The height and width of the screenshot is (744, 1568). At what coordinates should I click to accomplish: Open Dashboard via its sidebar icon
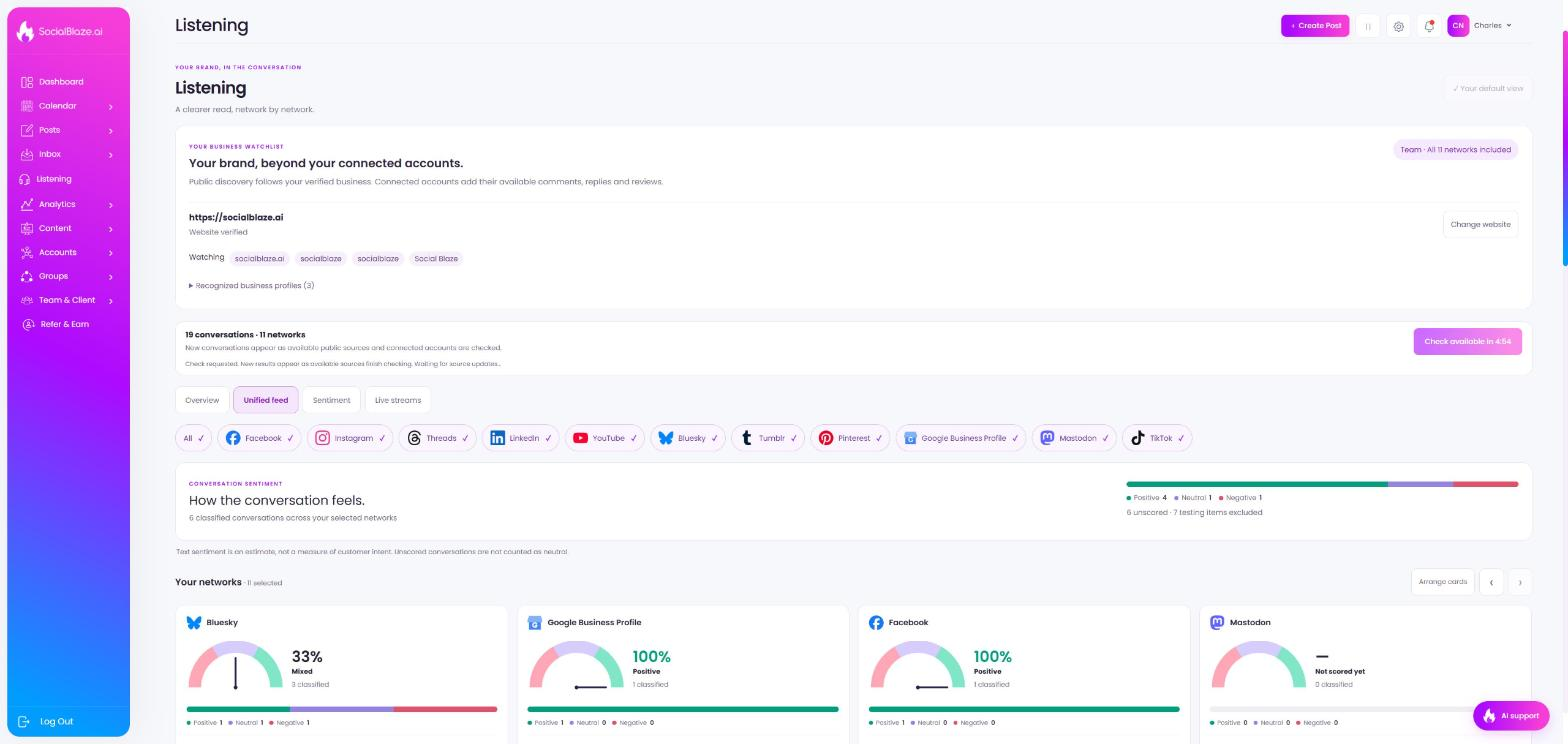27,82
